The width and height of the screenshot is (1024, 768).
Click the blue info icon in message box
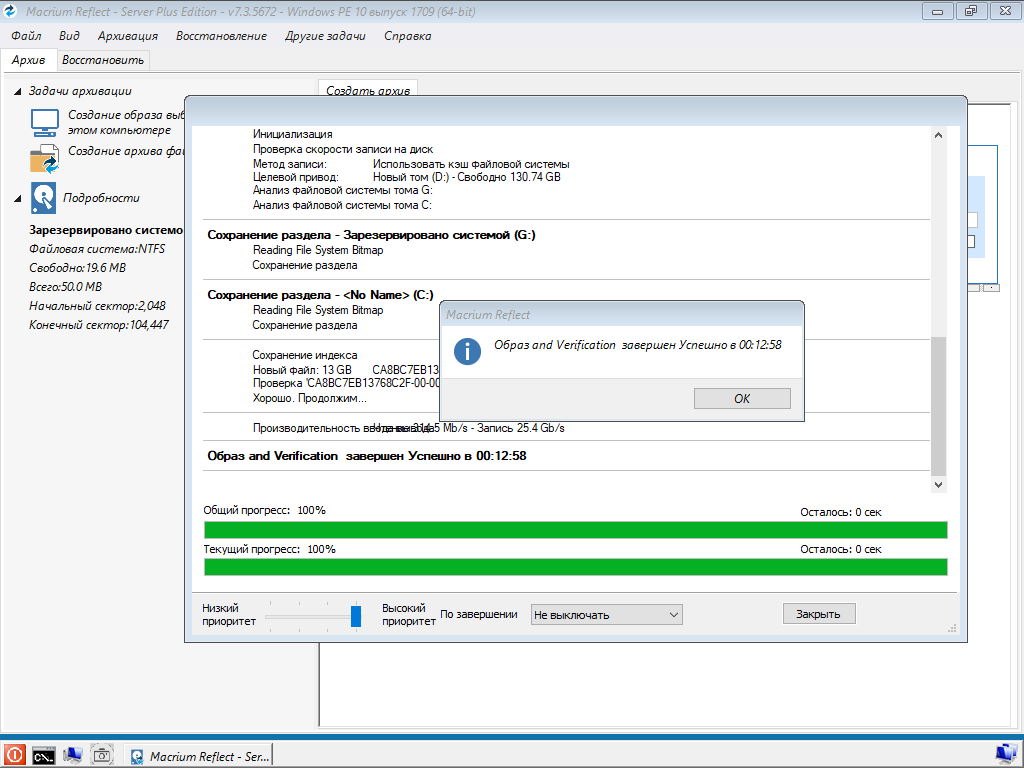pyautogui.click(x=467, y=351)
